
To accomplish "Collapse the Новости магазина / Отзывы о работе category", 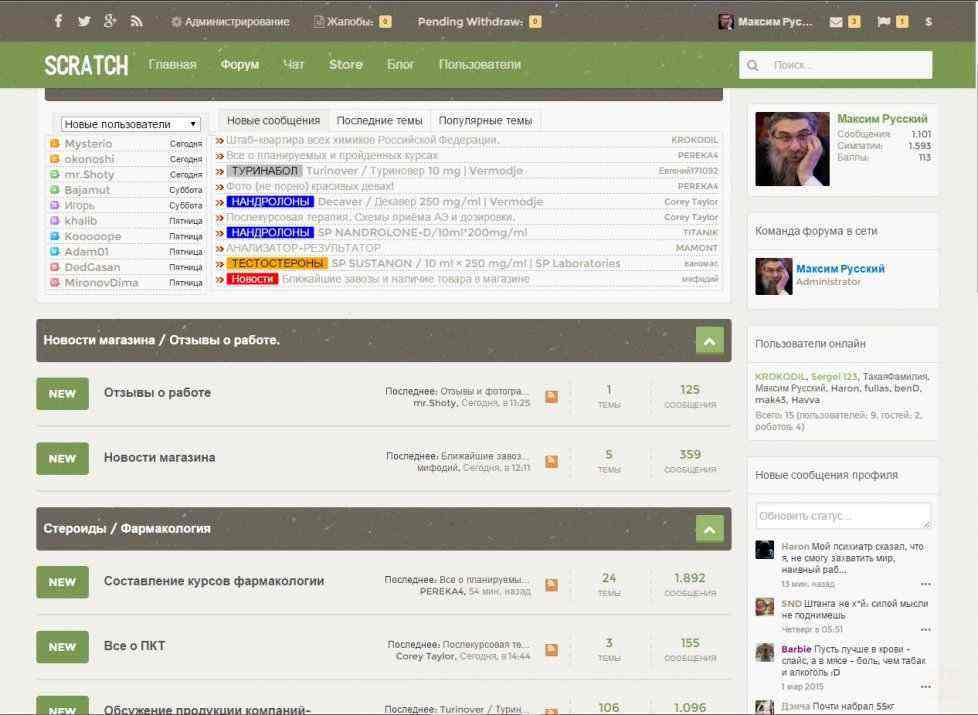I will [709, 341].
